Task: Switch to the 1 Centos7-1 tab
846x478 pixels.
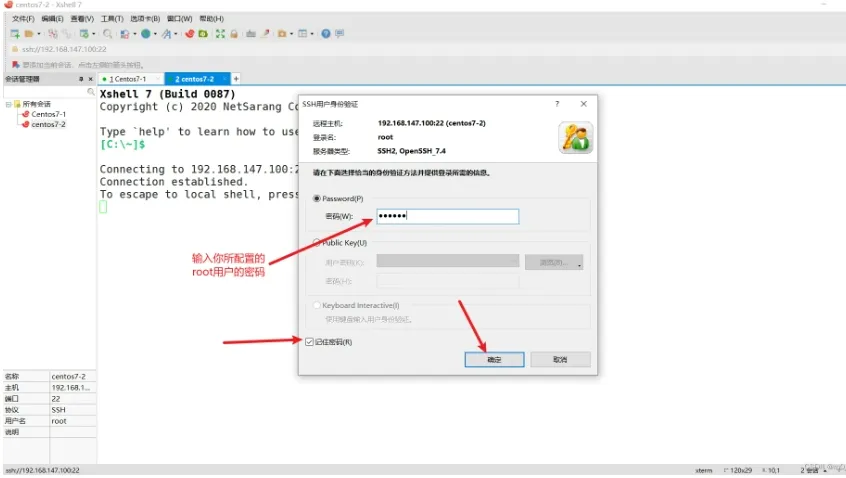Action: point(130,79)
